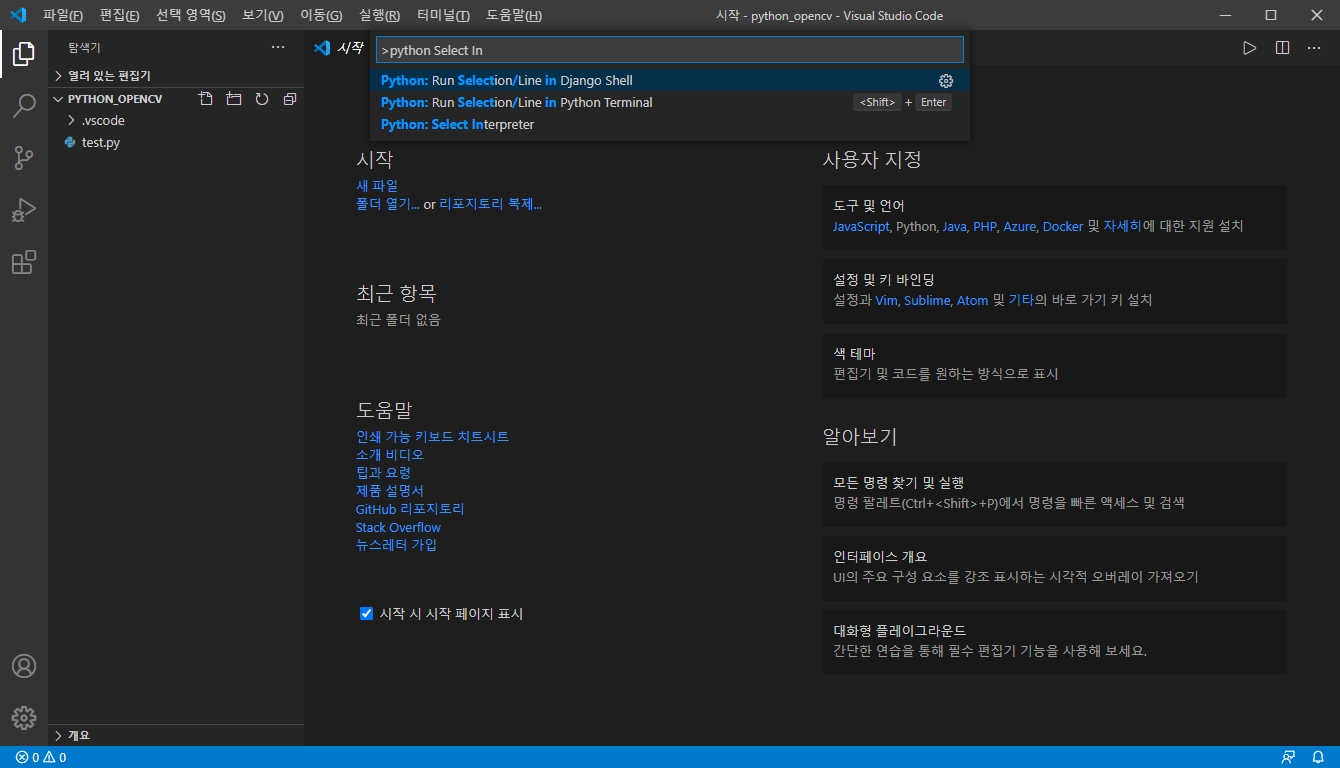Open the 도움말(H) menu

tap(514, 15)
